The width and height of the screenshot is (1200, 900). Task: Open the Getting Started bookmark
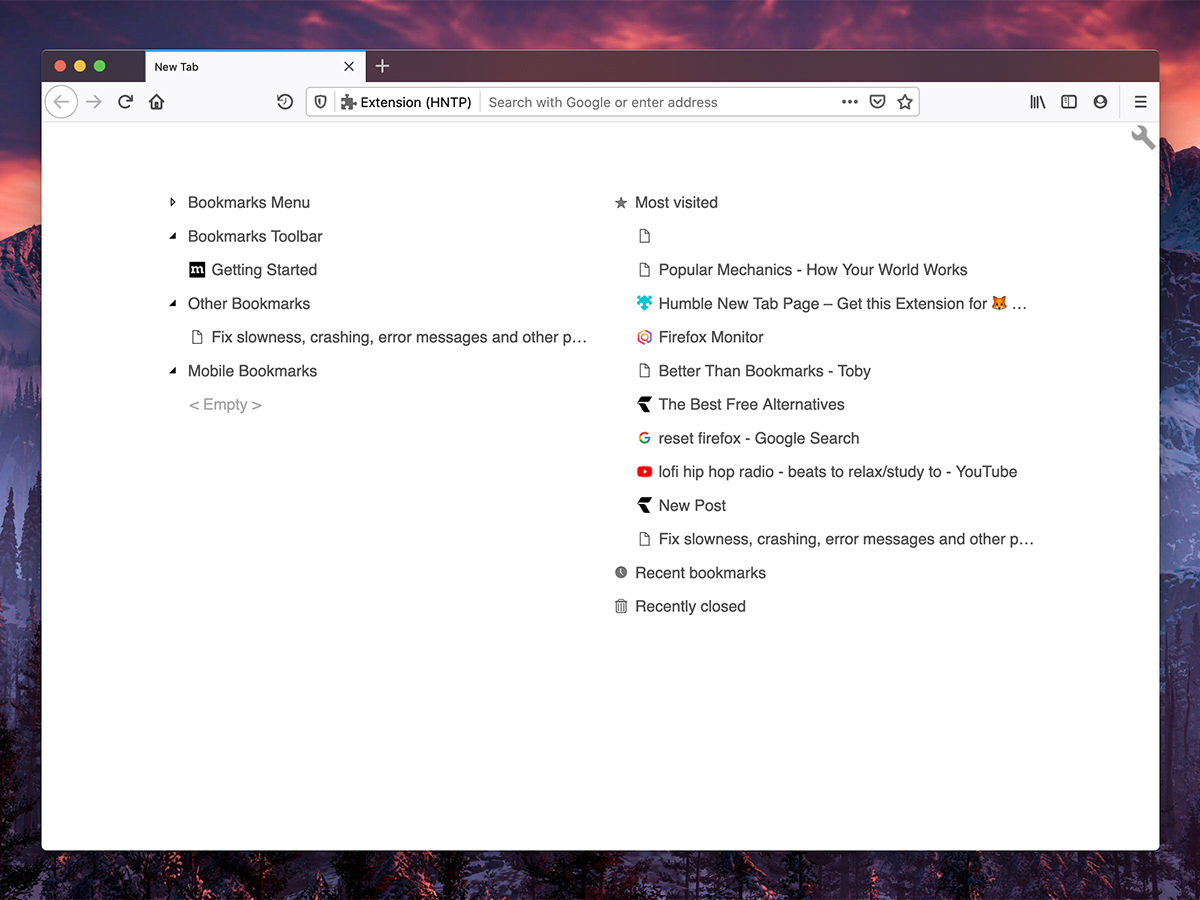pyautogui.click(x=263, y=269)
